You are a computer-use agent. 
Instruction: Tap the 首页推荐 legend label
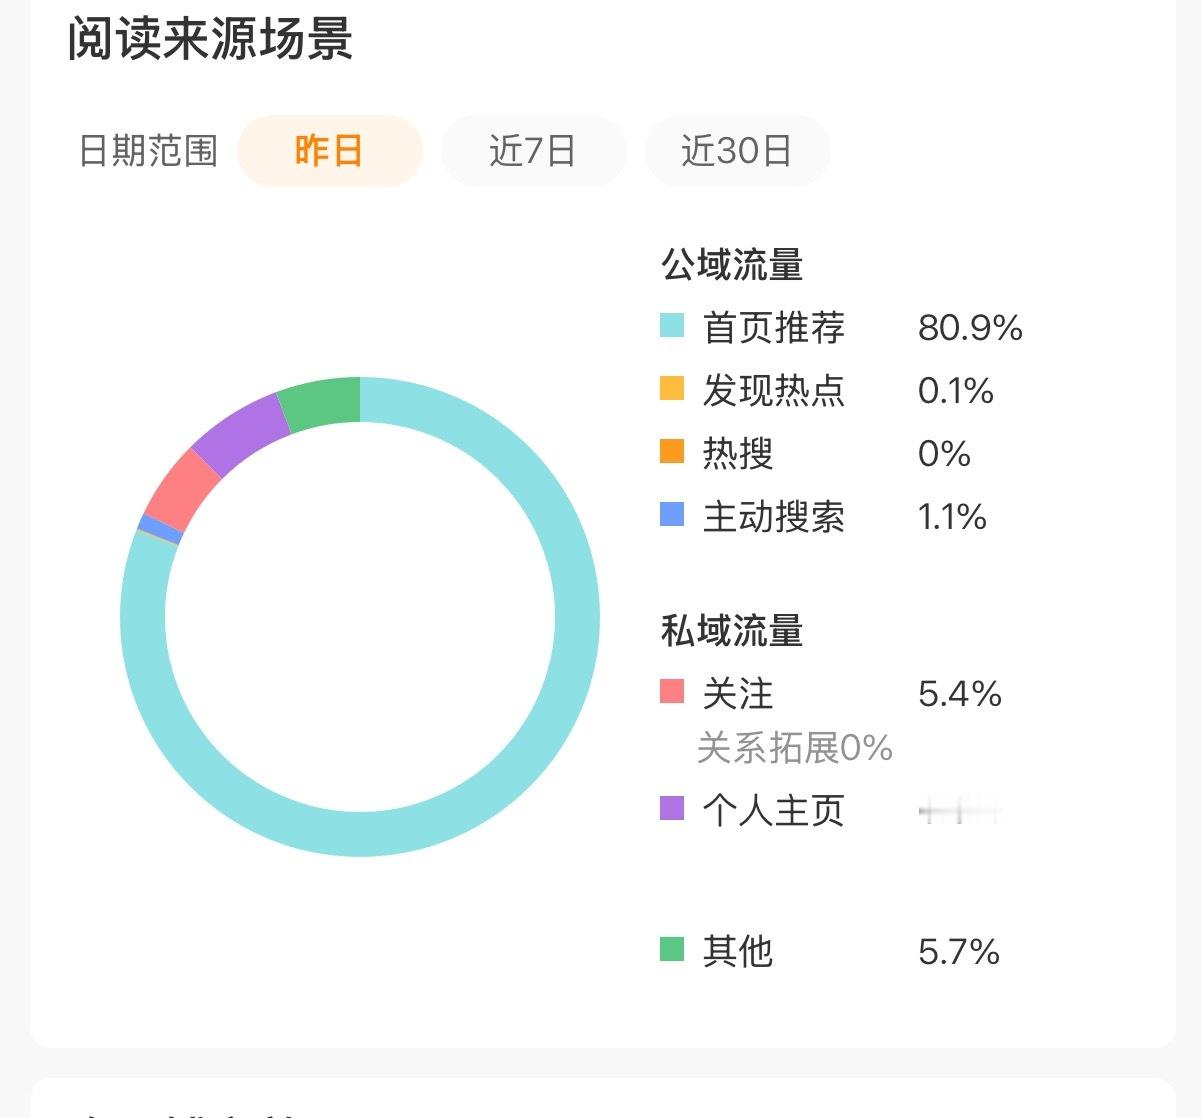click(774, 328)
